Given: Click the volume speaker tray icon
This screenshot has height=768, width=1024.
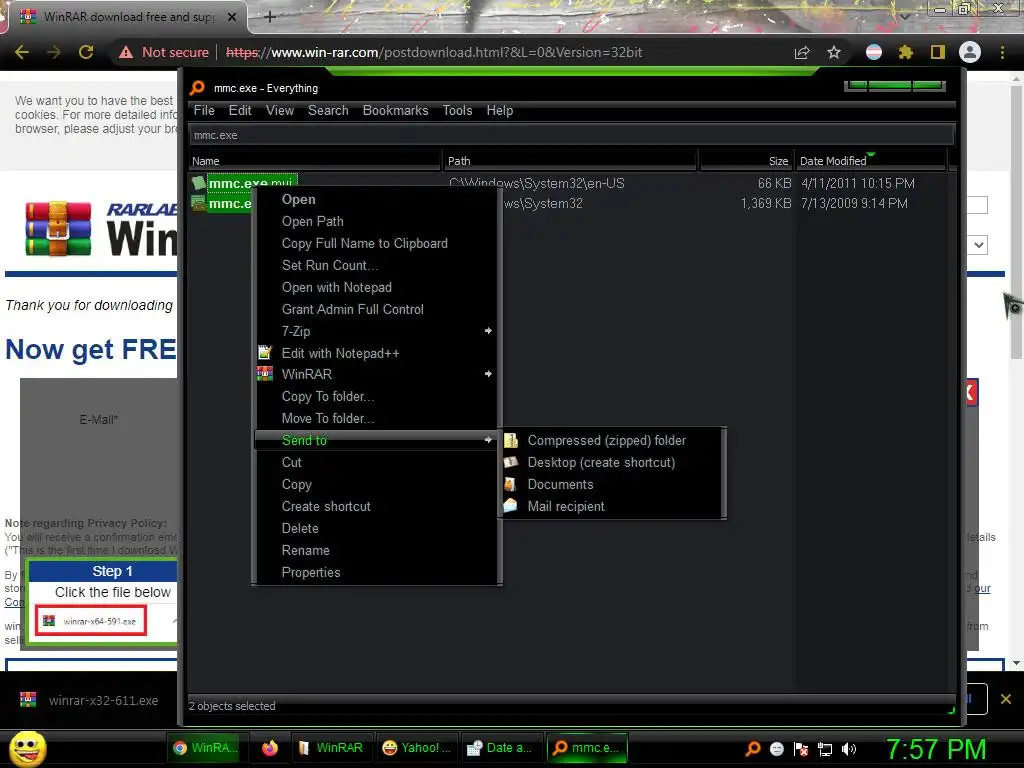Looking at the screenshot, I should tap(848, 748).
